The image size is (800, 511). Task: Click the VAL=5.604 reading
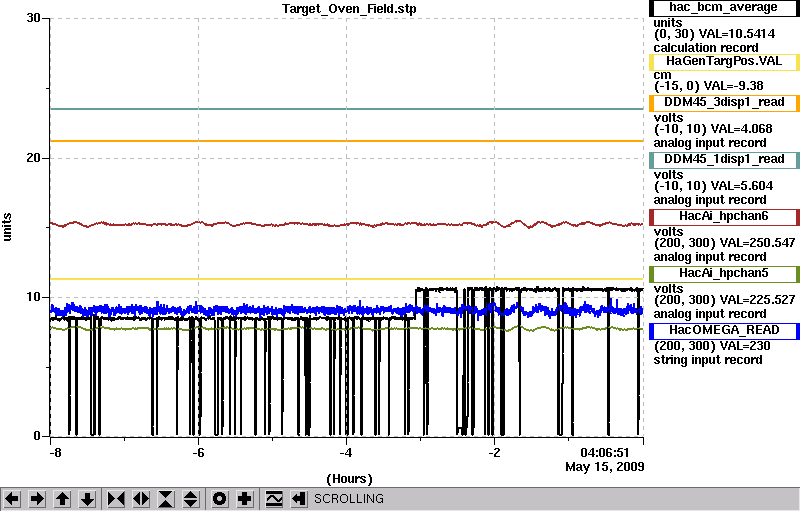click(x=742, y=186)
